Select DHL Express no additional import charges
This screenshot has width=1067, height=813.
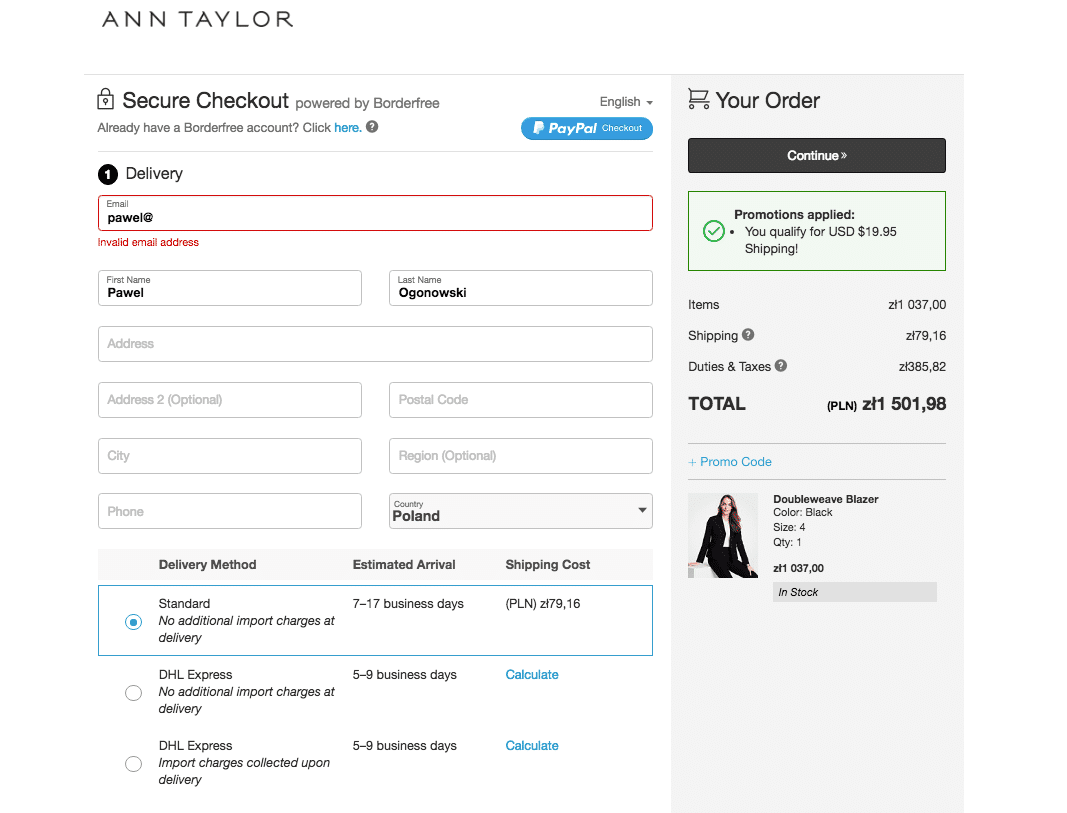click(x=133, y=693)
